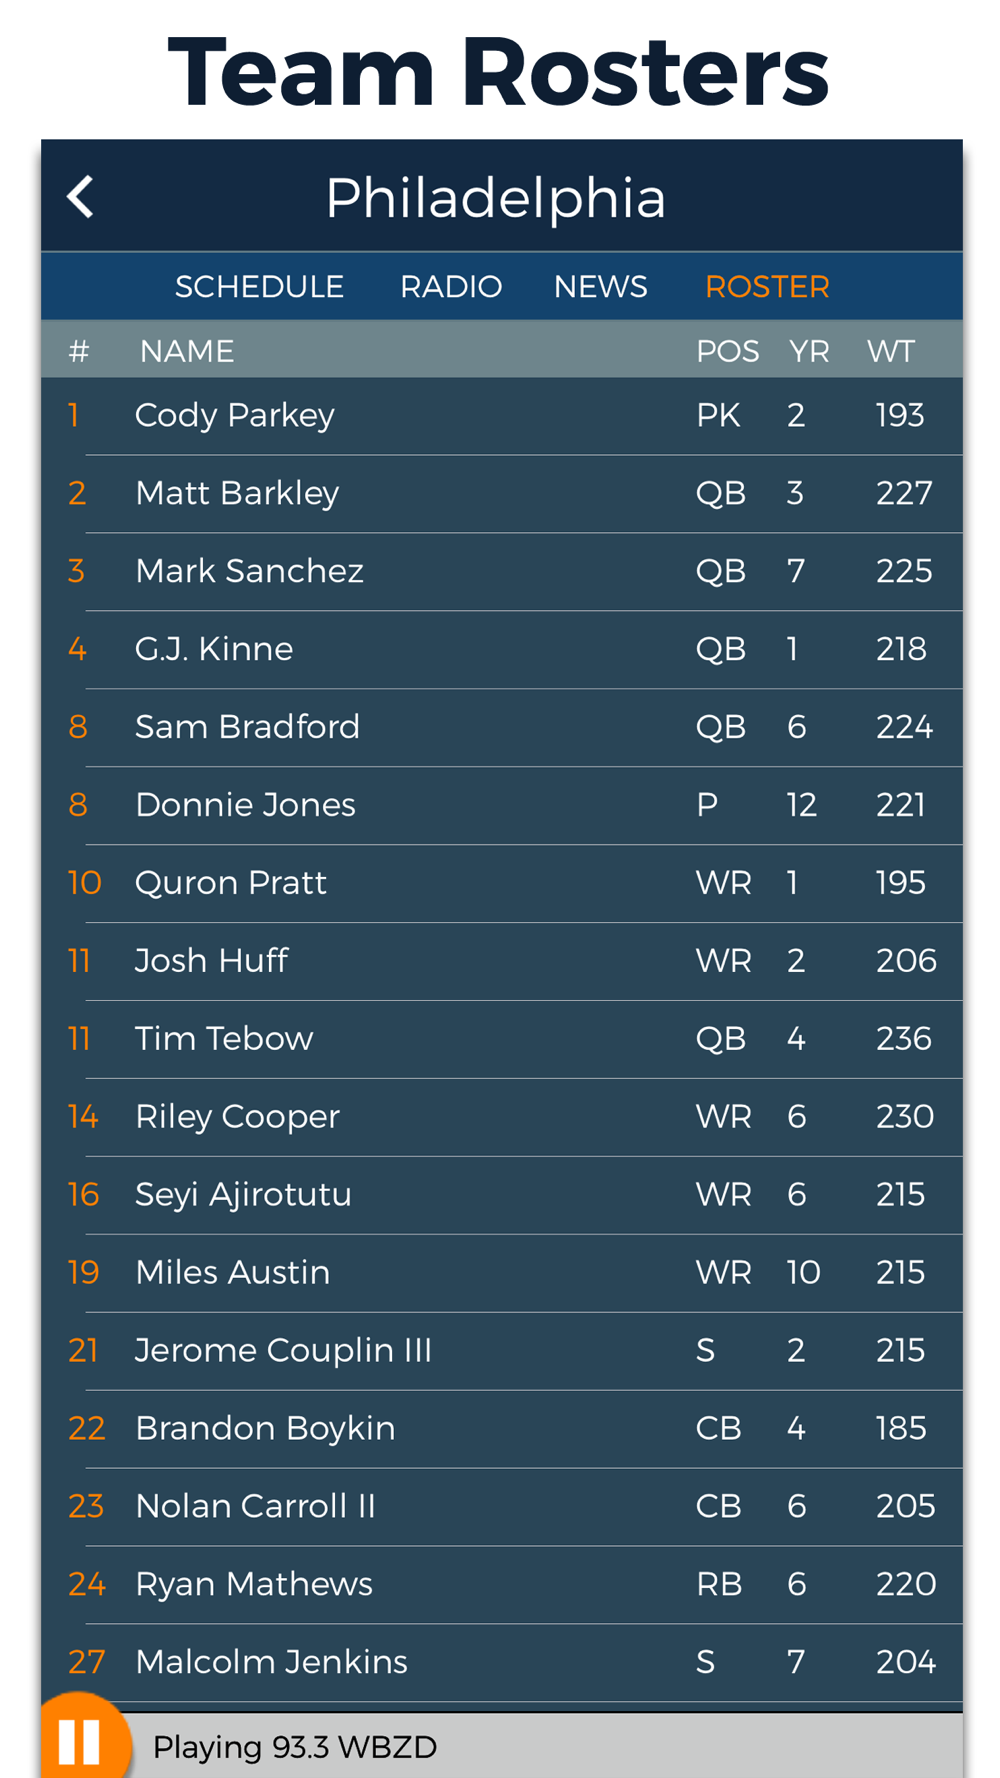Tap the Malcolm Jenkins row
Viewport: 1000px width, 1778px height.
pyautogui.click(x=502, y=1664)
